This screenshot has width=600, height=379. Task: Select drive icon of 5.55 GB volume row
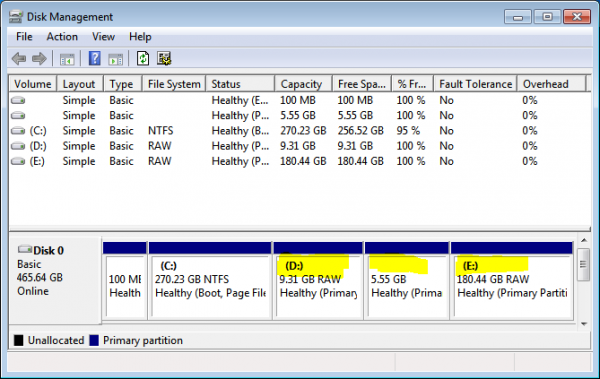coord(18,116)
